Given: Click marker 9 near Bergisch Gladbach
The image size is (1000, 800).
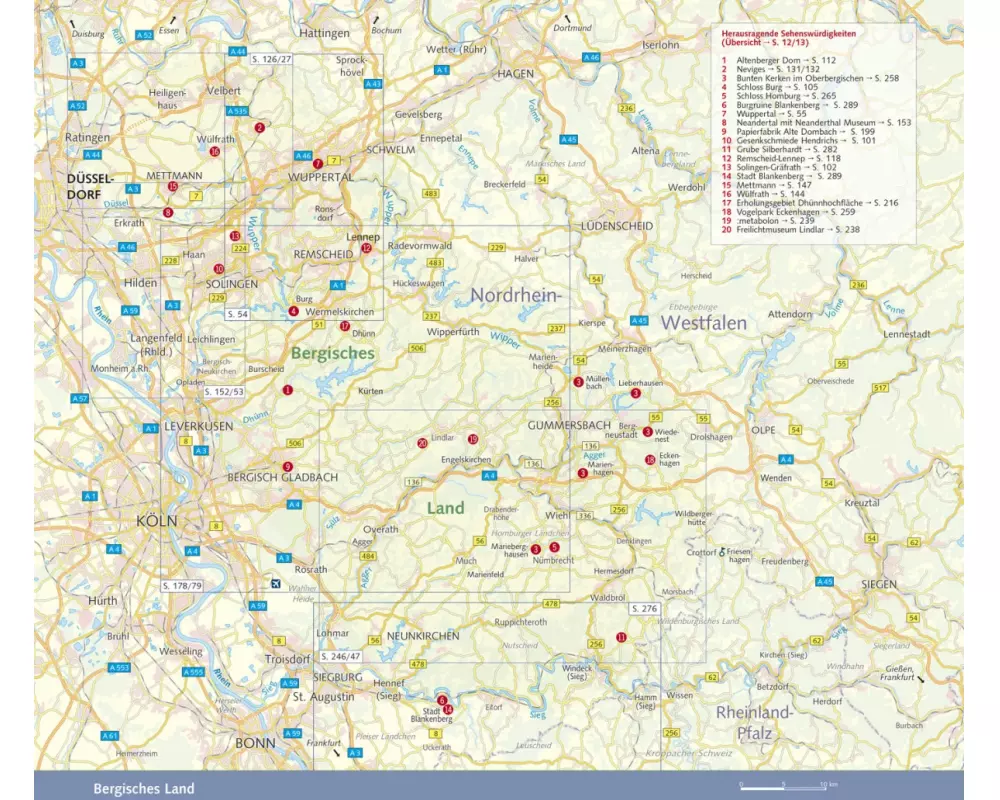Looking at the screenshot, I should pos(288,466).
